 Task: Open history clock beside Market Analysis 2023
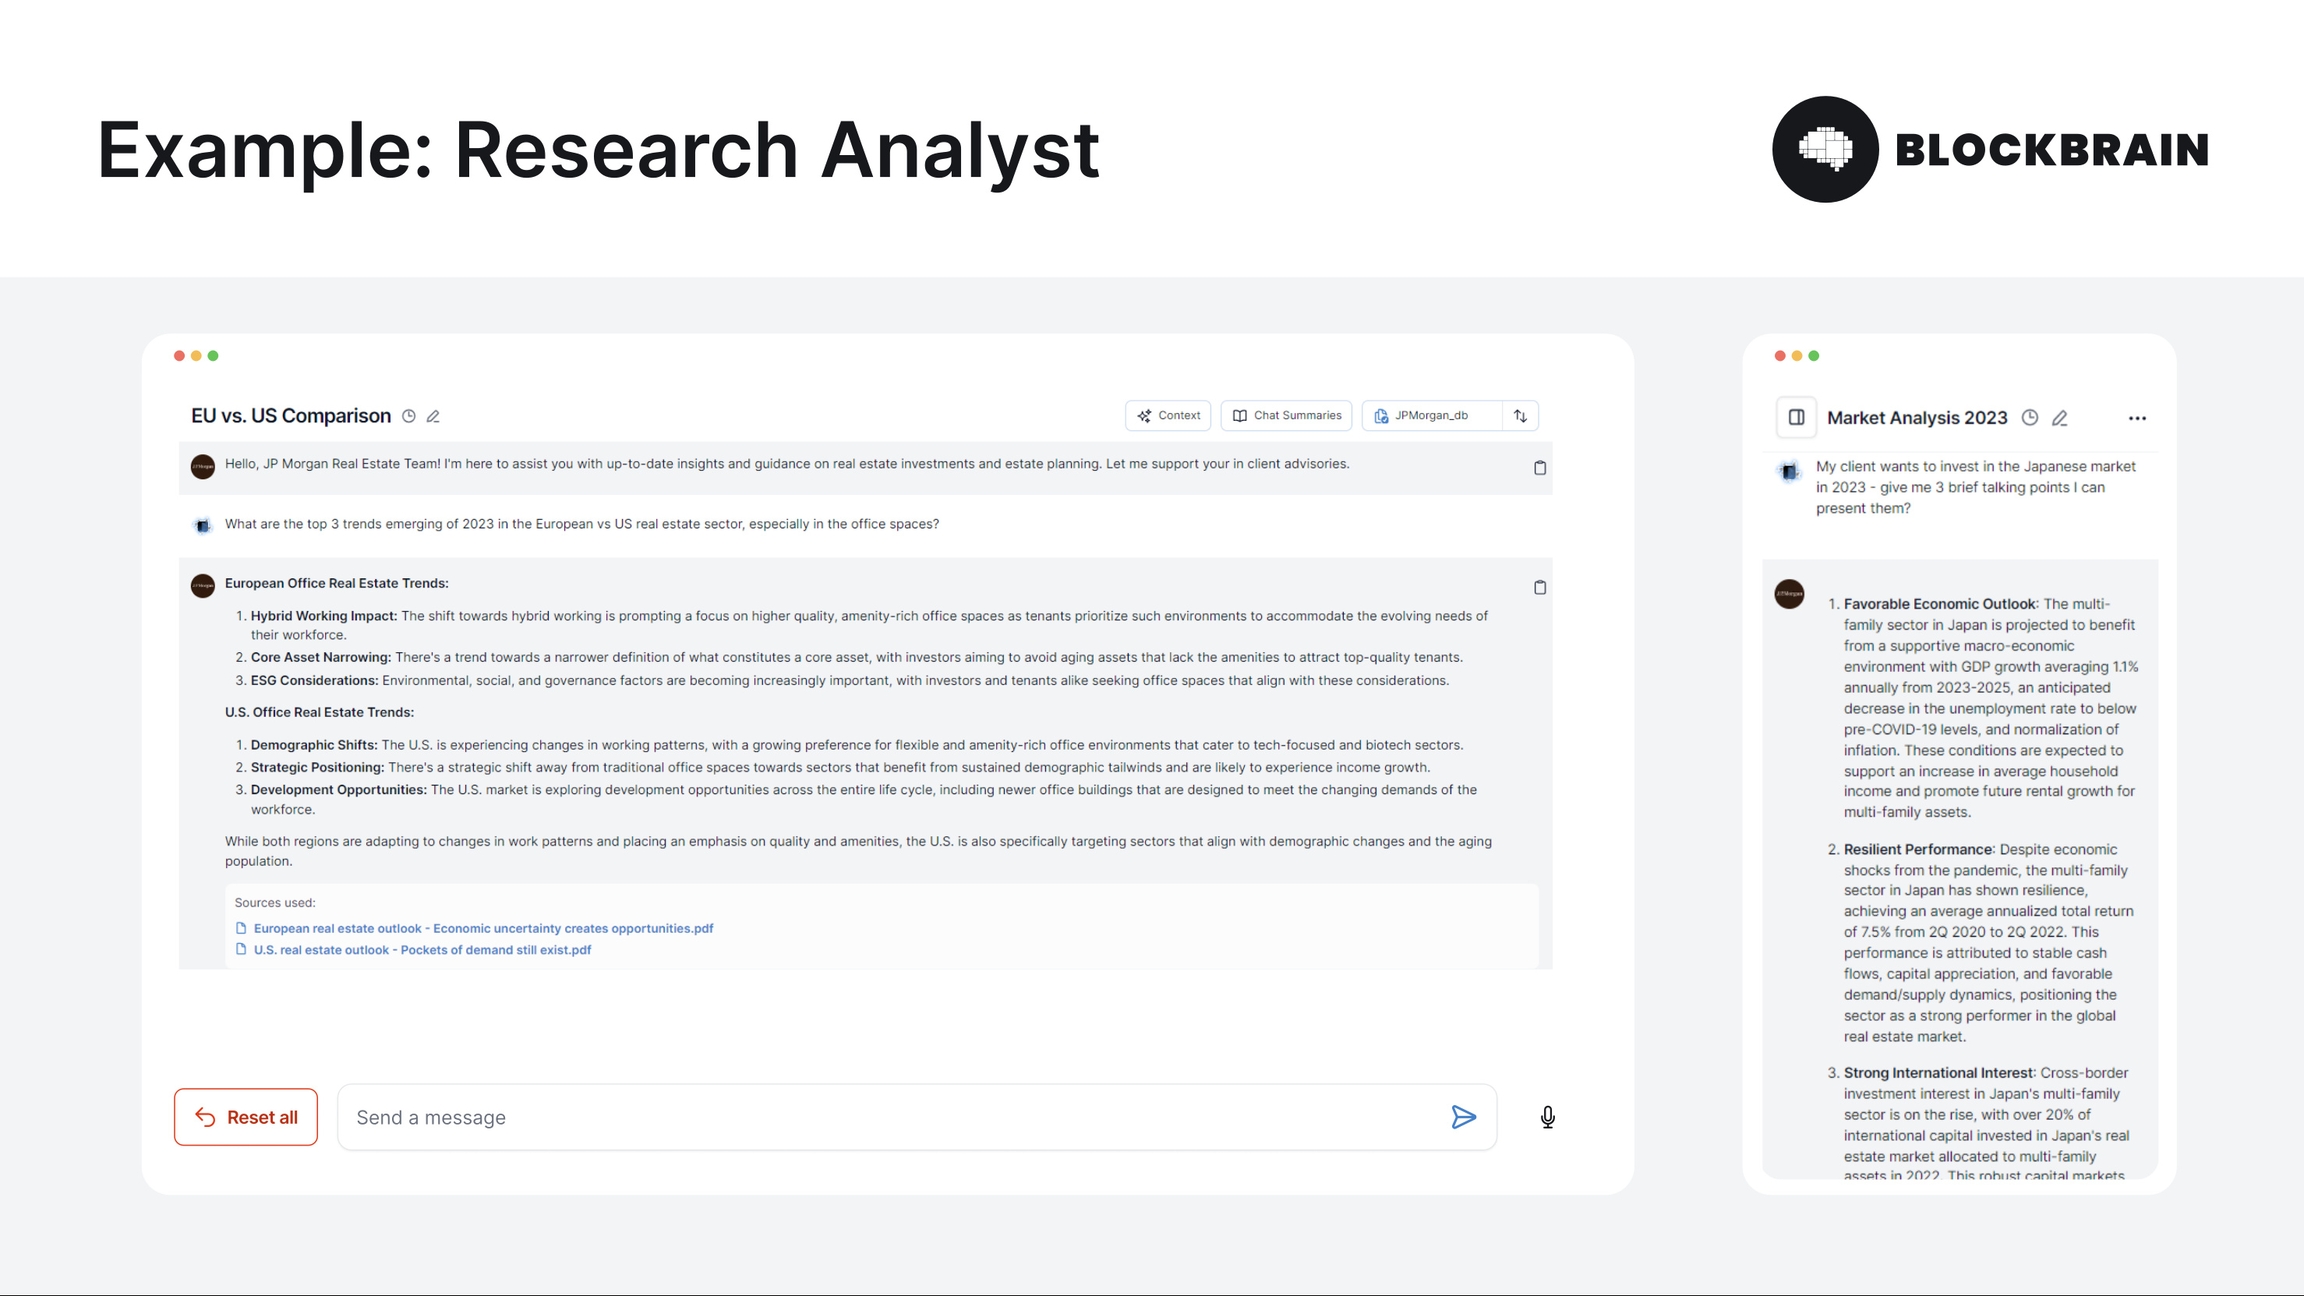tap(2030, 418)
